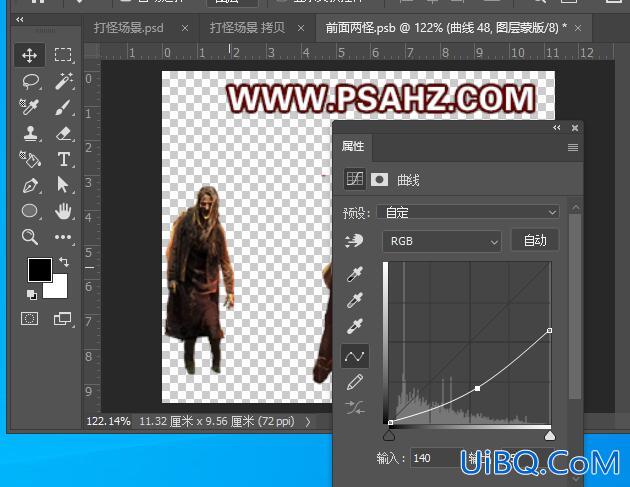630x487 pixels.
Task: Expand status bar info arrow
Action: point(308,422)
